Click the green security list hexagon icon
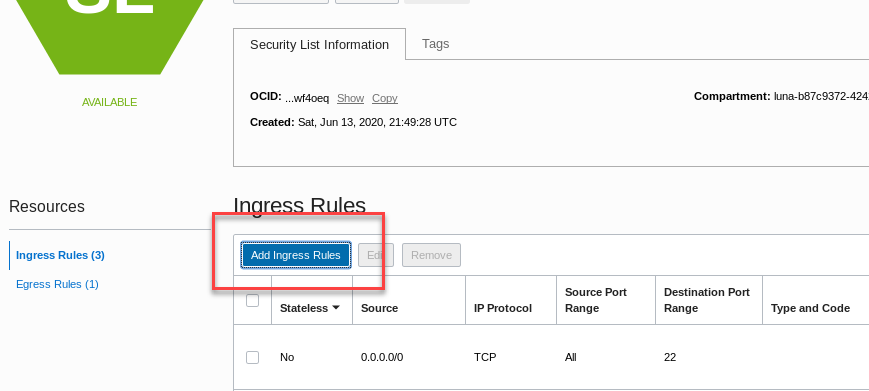The height and width of the screenshot is (391, 869). click(x=109, y=33)
